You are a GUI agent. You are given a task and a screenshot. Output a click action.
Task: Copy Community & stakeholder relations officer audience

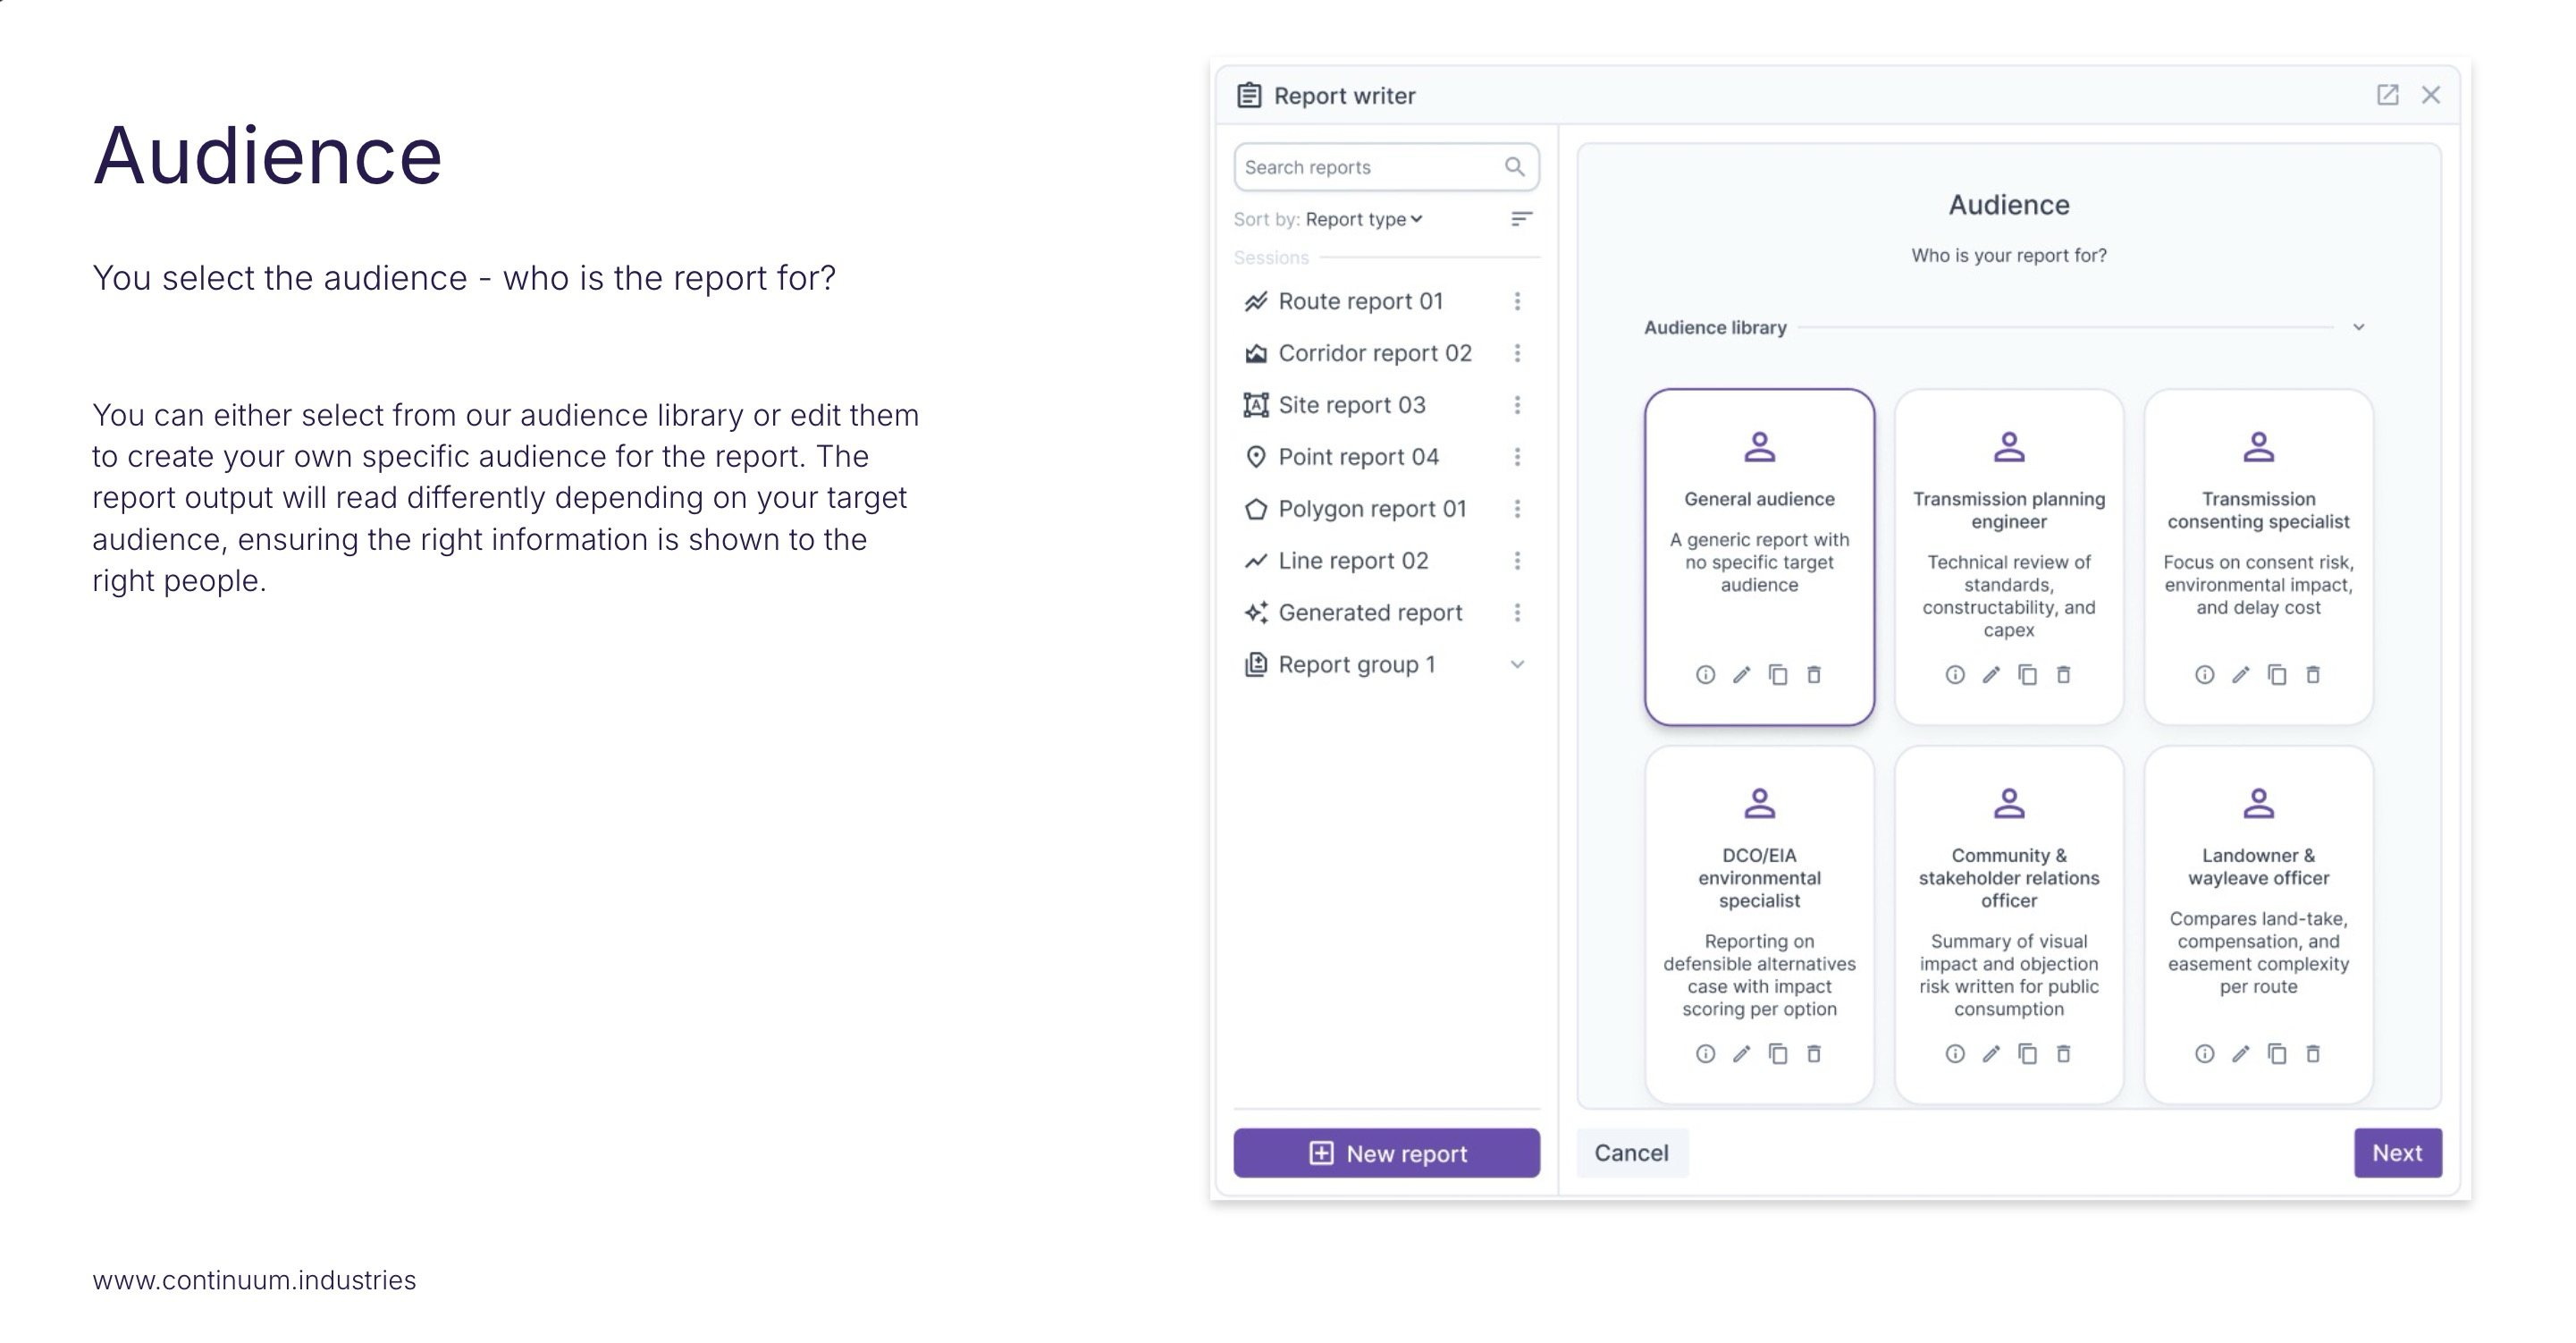tap(2027, 1054)
